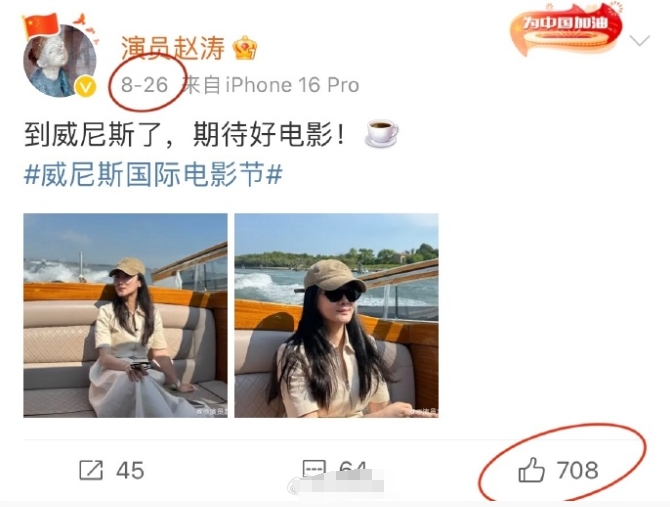Click the 为中国加油 stadium badge
This screenshot has width=670, height=507.
(x=565, y=30)
